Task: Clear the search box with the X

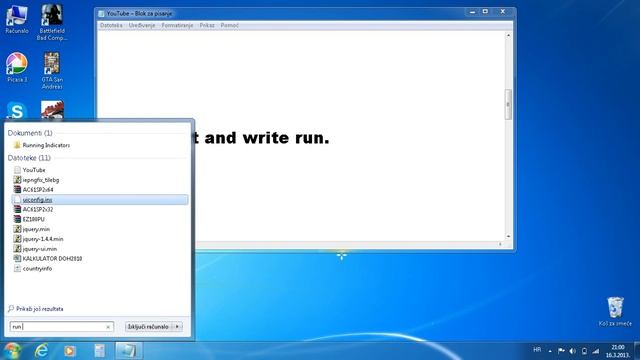Action: pos(108,327)
